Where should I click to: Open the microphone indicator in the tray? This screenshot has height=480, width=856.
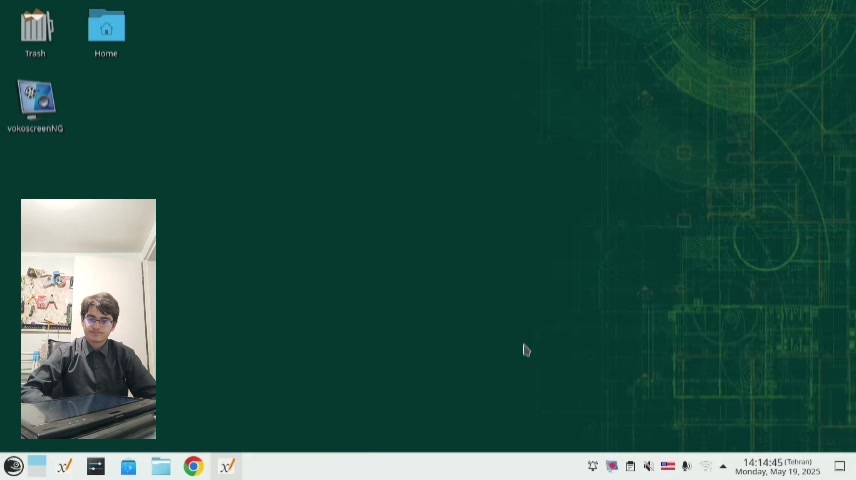coord(687,466)
